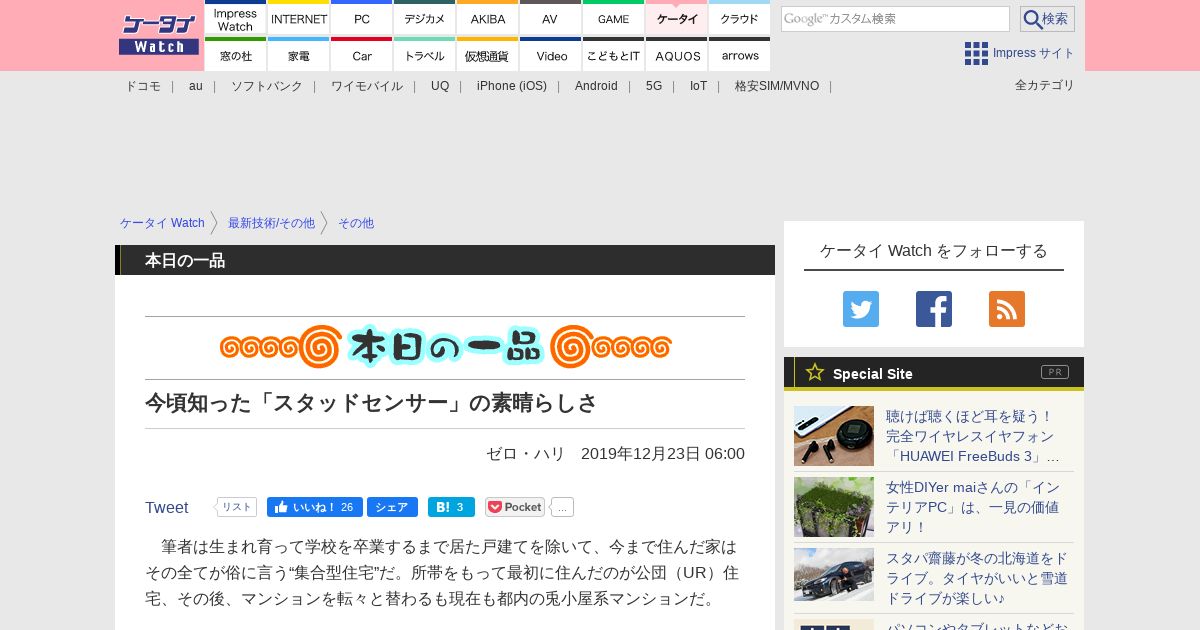Click the PR badge in Special Site
Image resolution: width=1200 pixels, height=630 pixels.
pos(1055,372)
